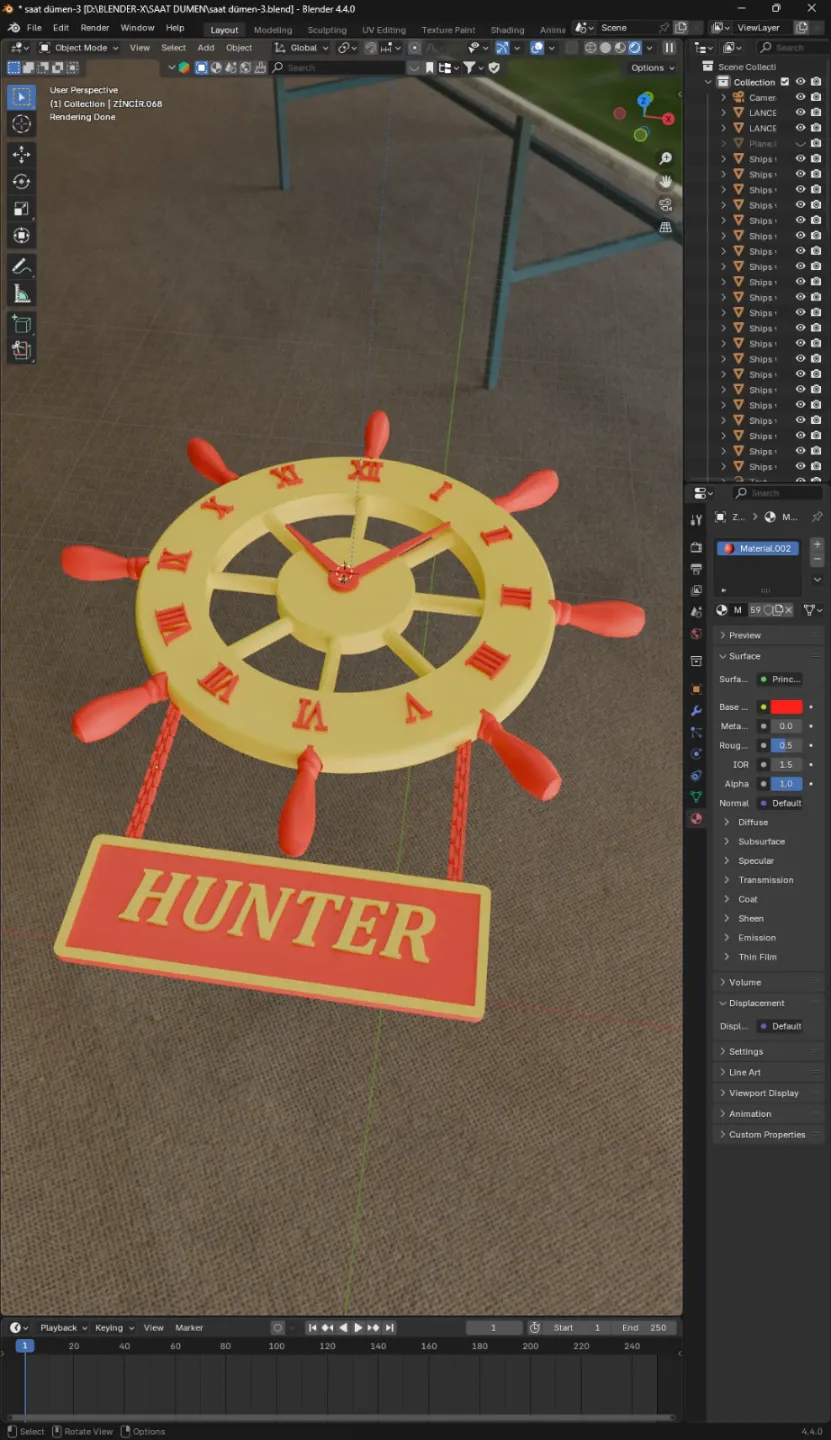Select the Transform tool
Image resolution: width=831 pixels, height=1440 pixels.
point(21,235)
